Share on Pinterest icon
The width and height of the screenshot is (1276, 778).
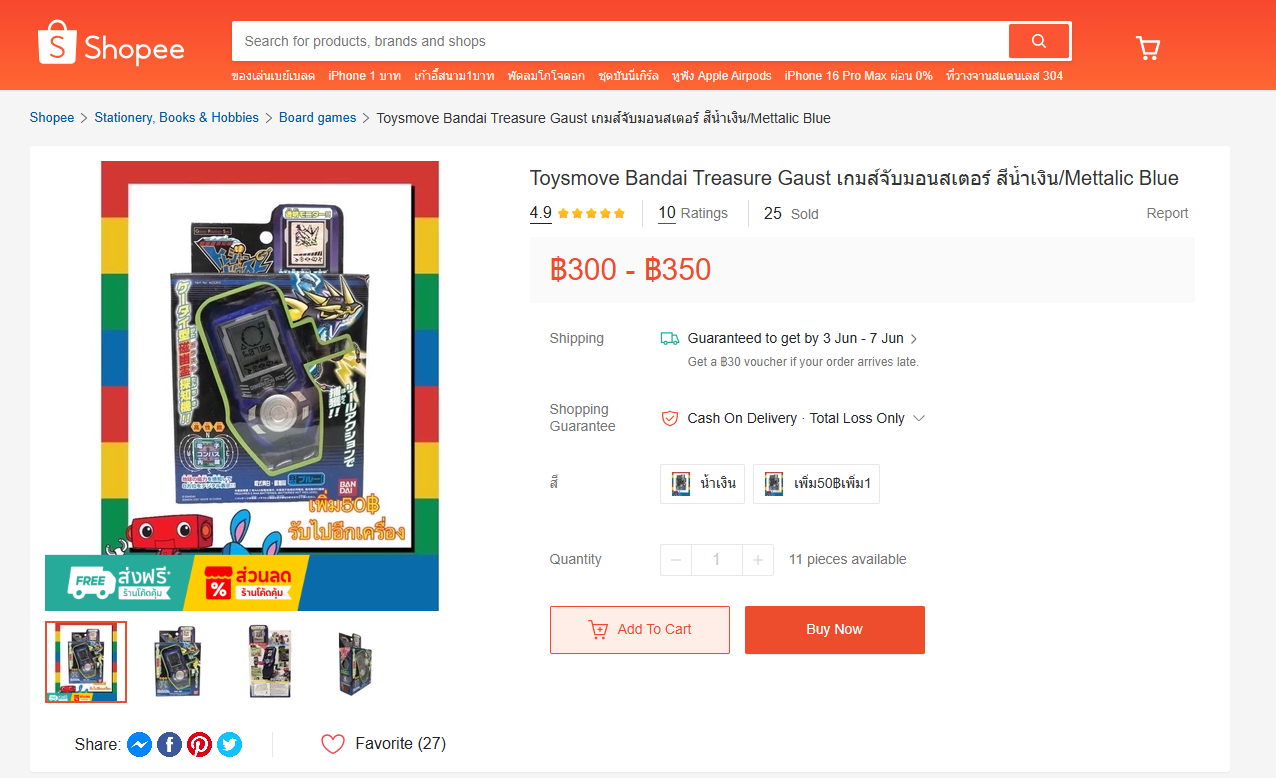(200, 744)
